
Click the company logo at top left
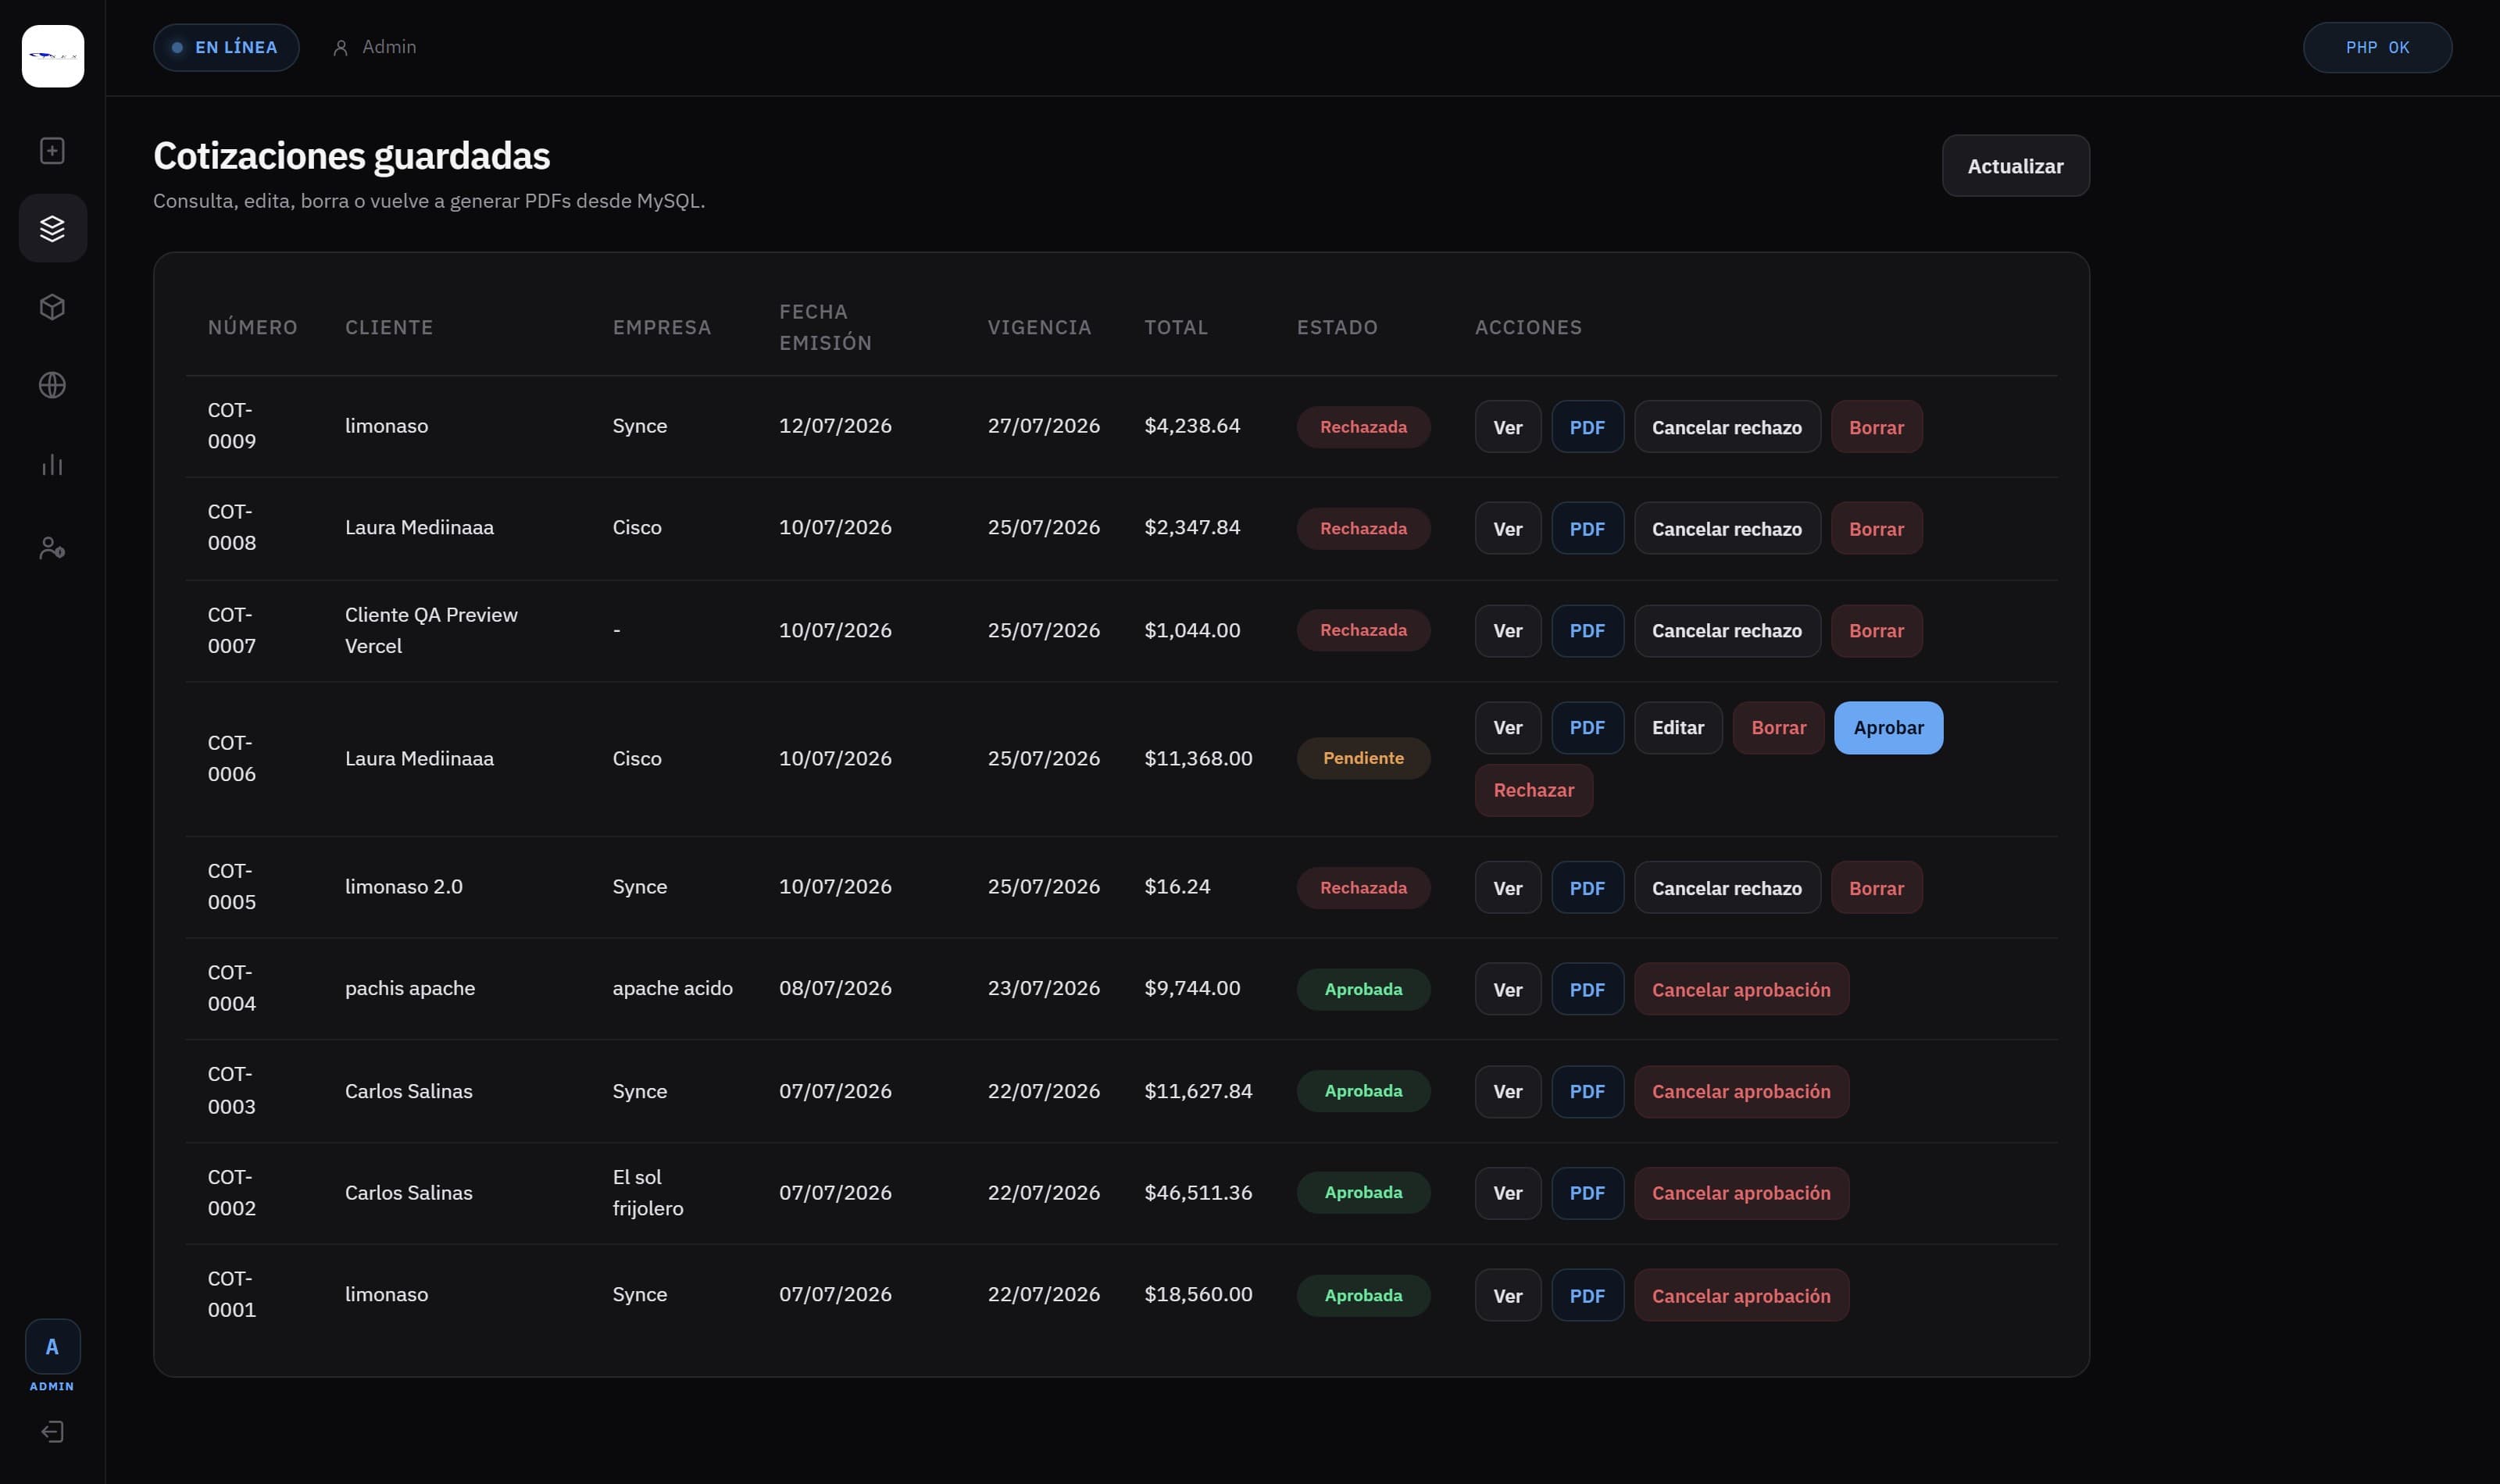click(53, 56)
